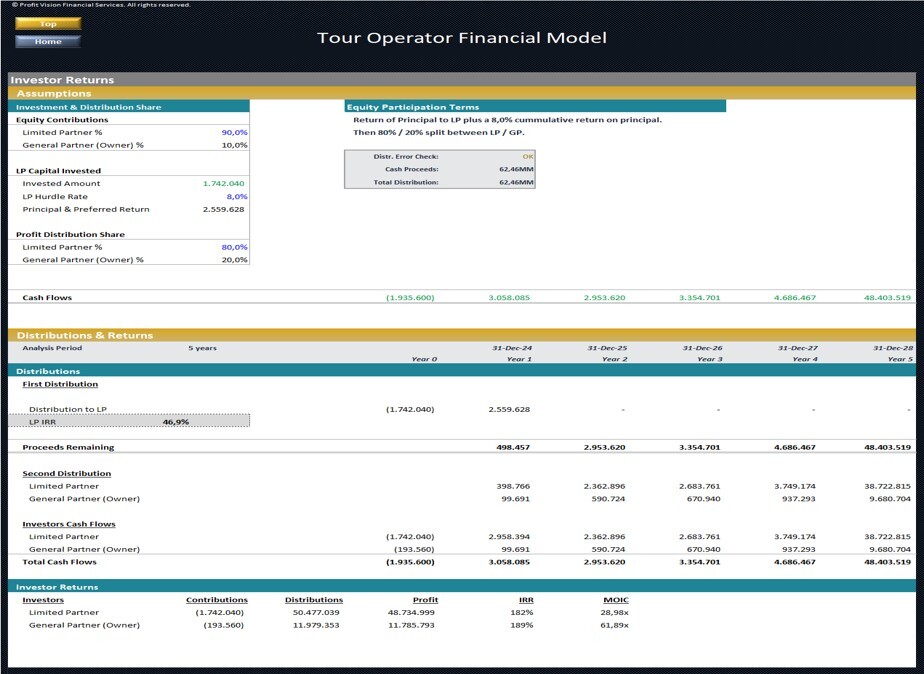Select the Profit Distribution Limited Partner 80,0% cell
The width and height of the screenshot is (924, 674).
[x=234, y=247]
